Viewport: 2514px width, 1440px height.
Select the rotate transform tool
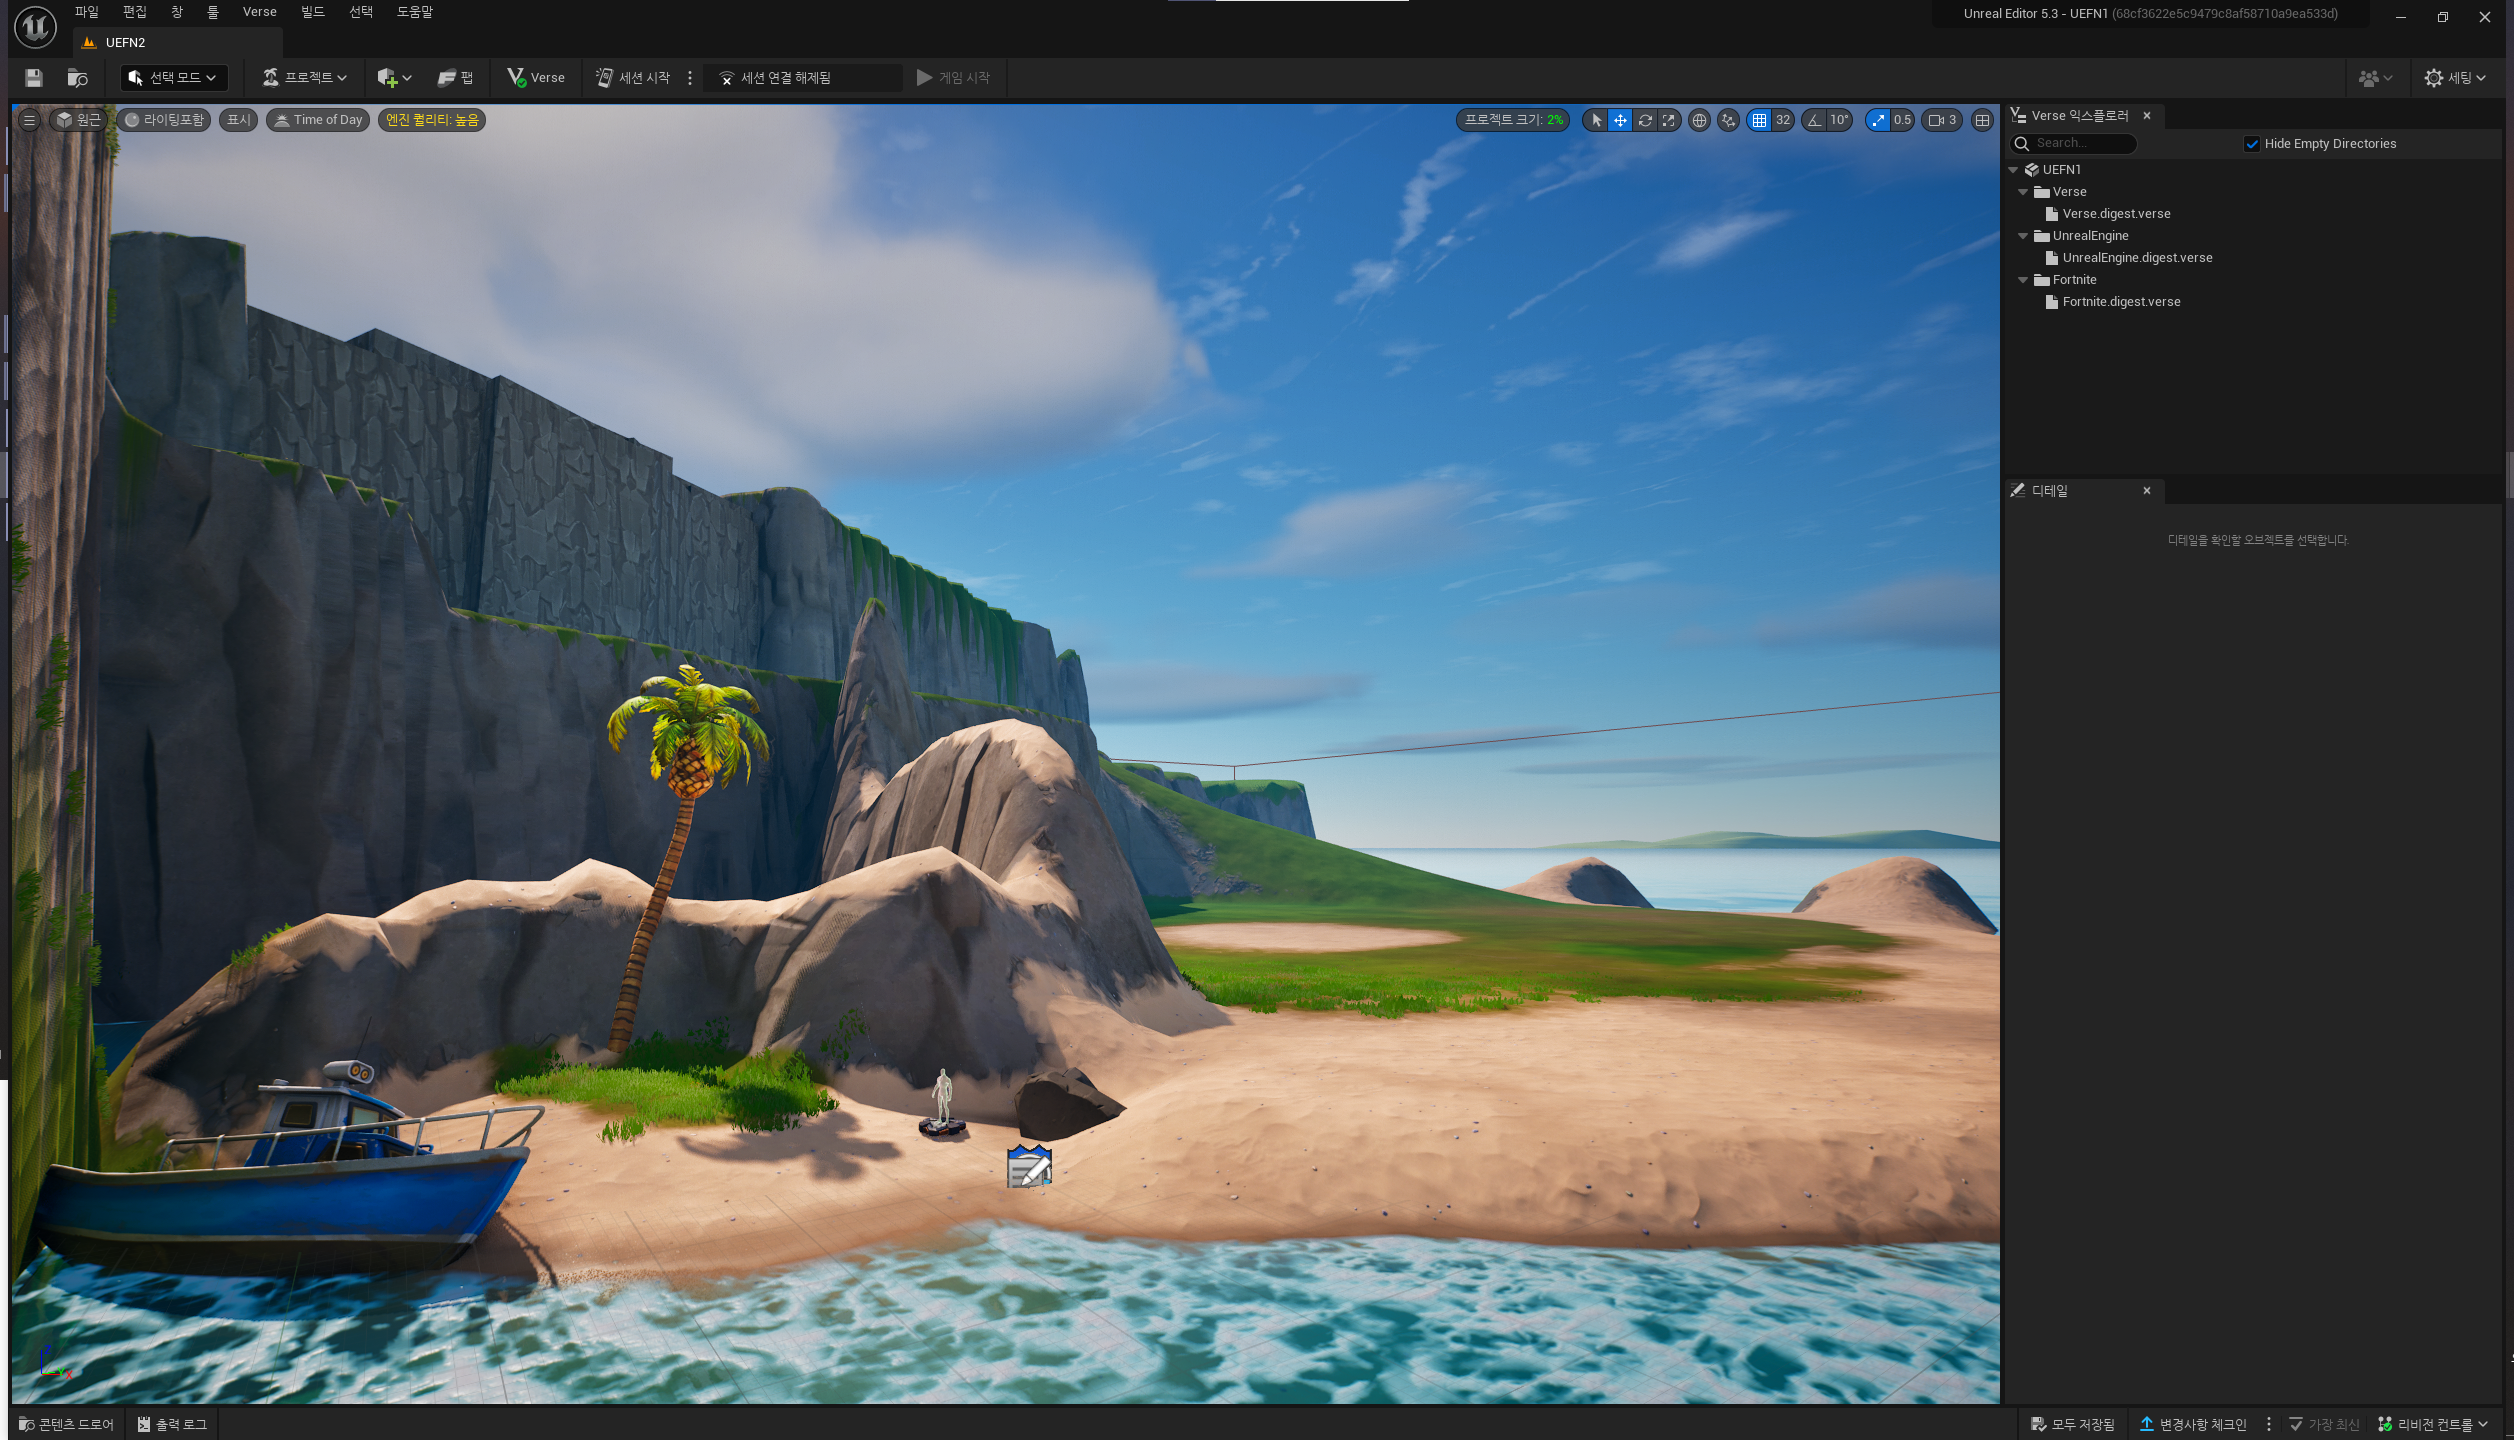[1645, 120]
